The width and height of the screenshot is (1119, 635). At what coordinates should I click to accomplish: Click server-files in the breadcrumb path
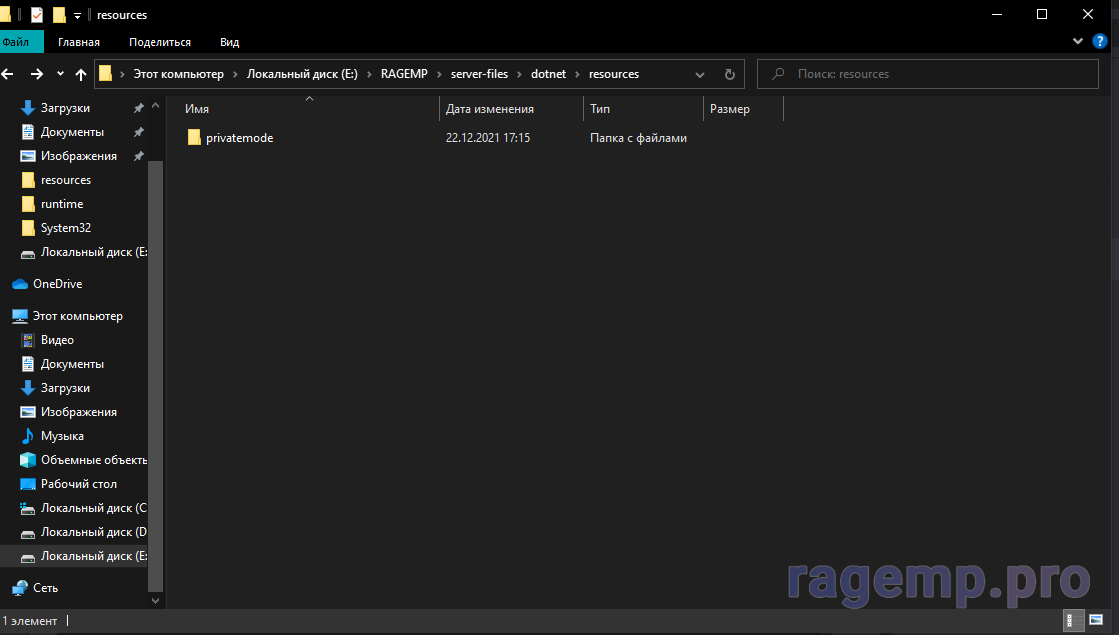coord(480,74)
